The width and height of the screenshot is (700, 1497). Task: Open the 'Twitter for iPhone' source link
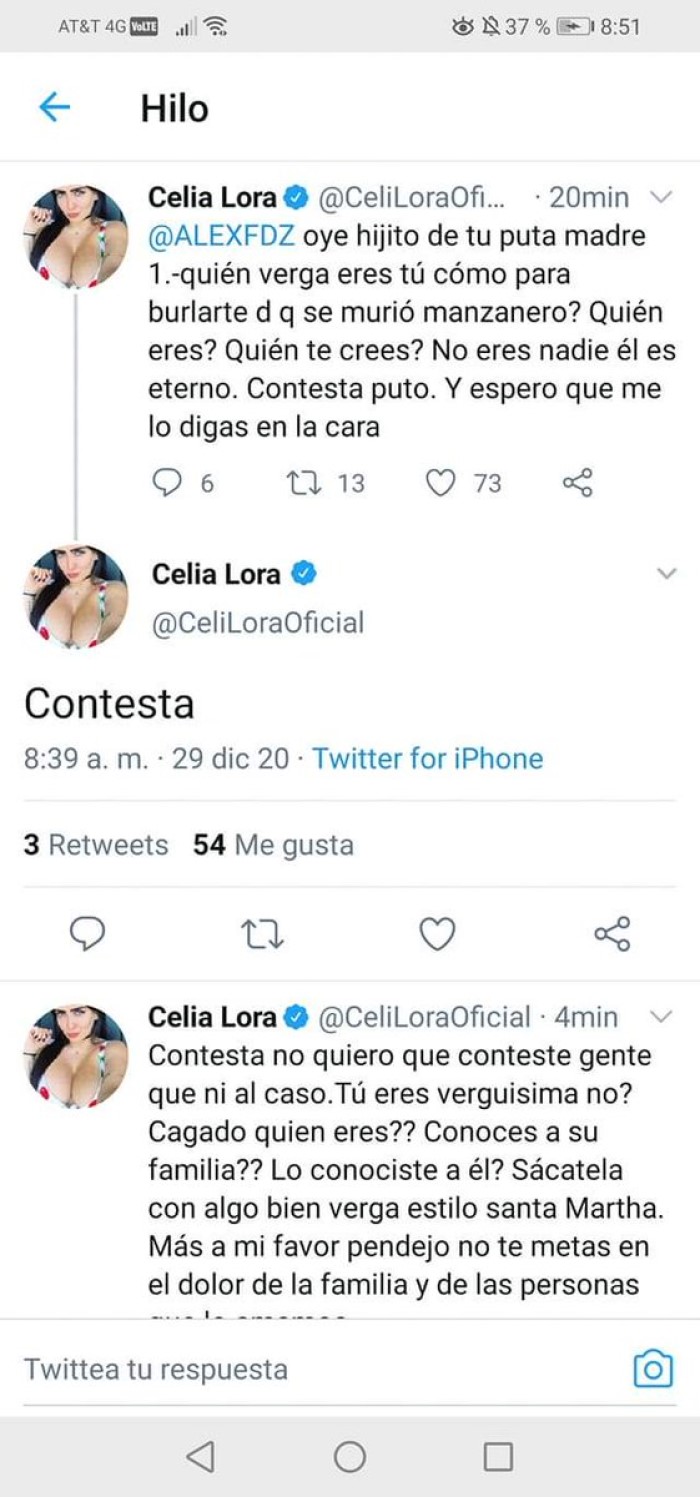(427, 758)
